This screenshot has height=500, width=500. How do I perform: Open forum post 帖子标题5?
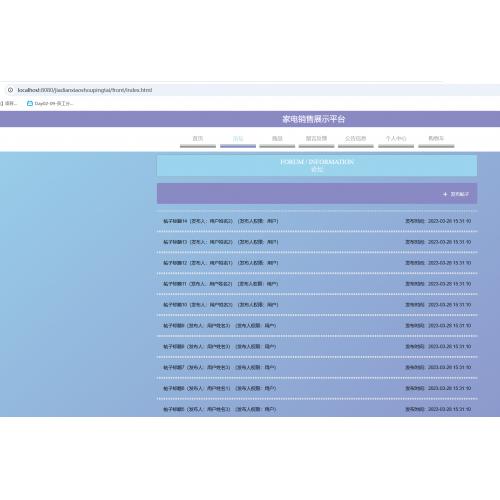coord(317,409)
